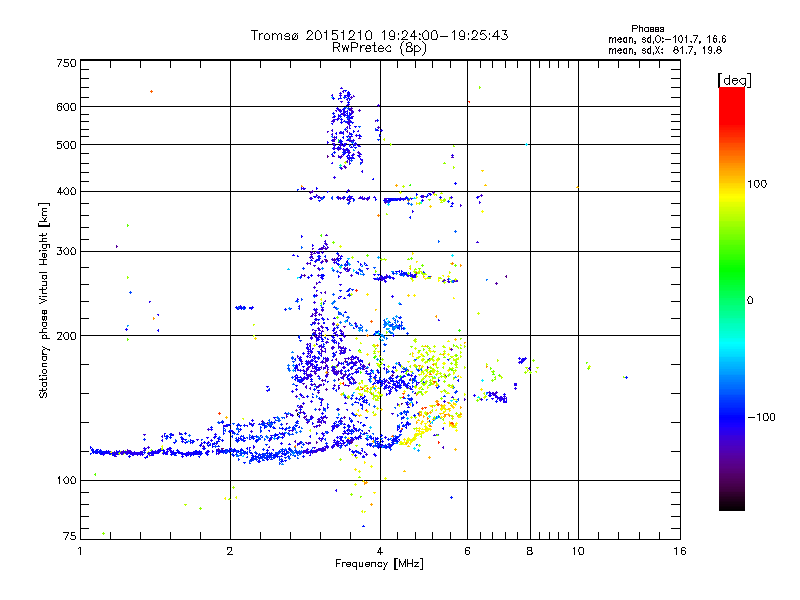Click the plot title 'Tromsø 20151210 19:24:00-19:25:43'
This screenshot has width=800, height=600.
click(379, 35)
